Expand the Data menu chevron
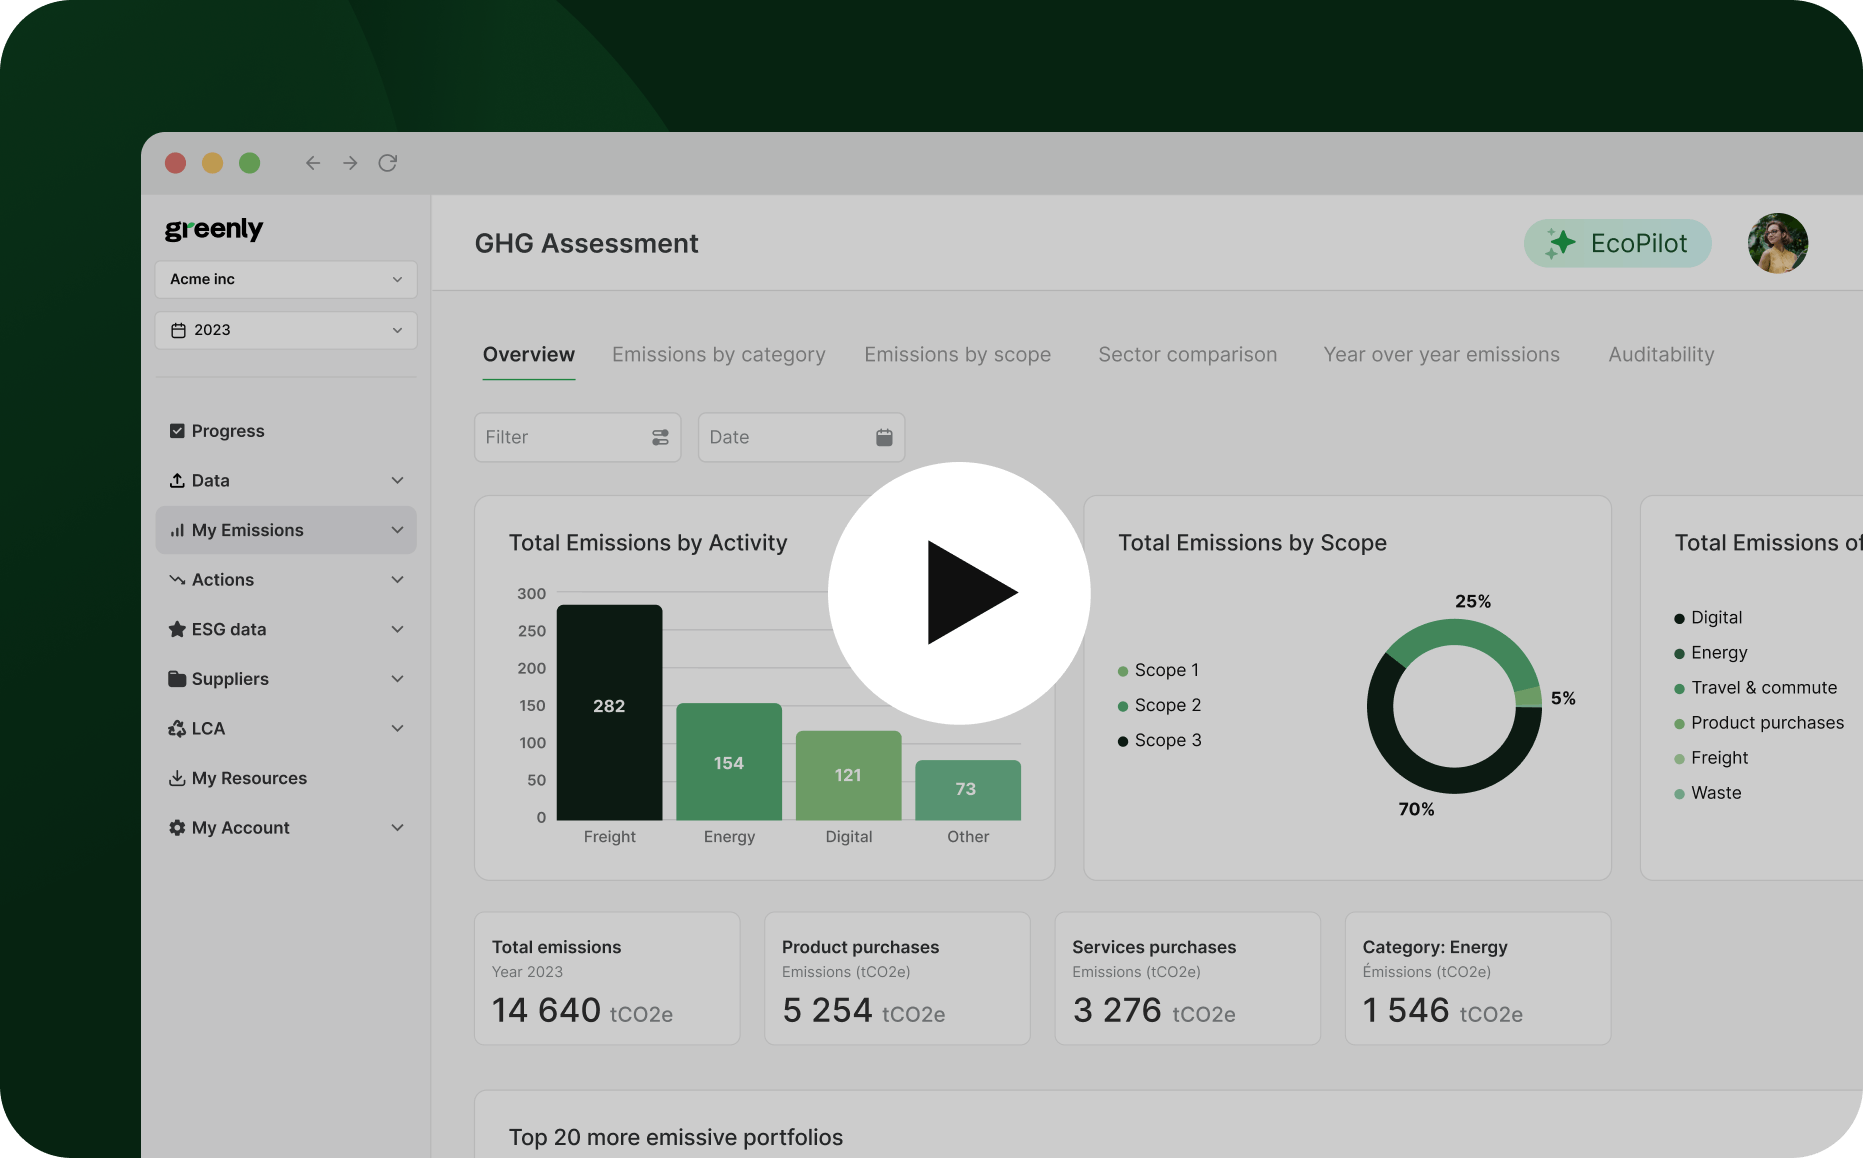1863x1158 pixels. [397, 480]
